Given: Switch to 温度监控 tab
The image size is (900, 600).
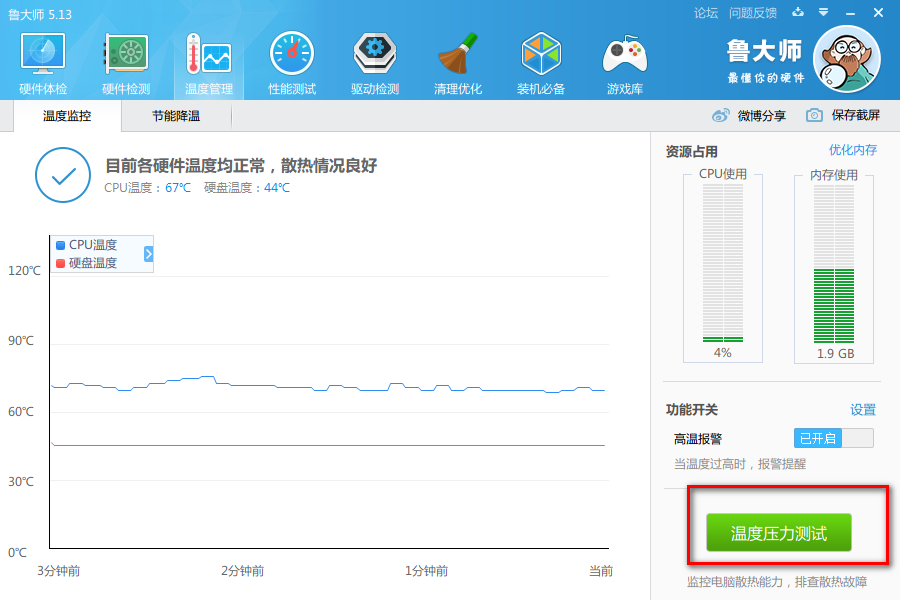Looking at the screenshot, I should pos(67,116).
